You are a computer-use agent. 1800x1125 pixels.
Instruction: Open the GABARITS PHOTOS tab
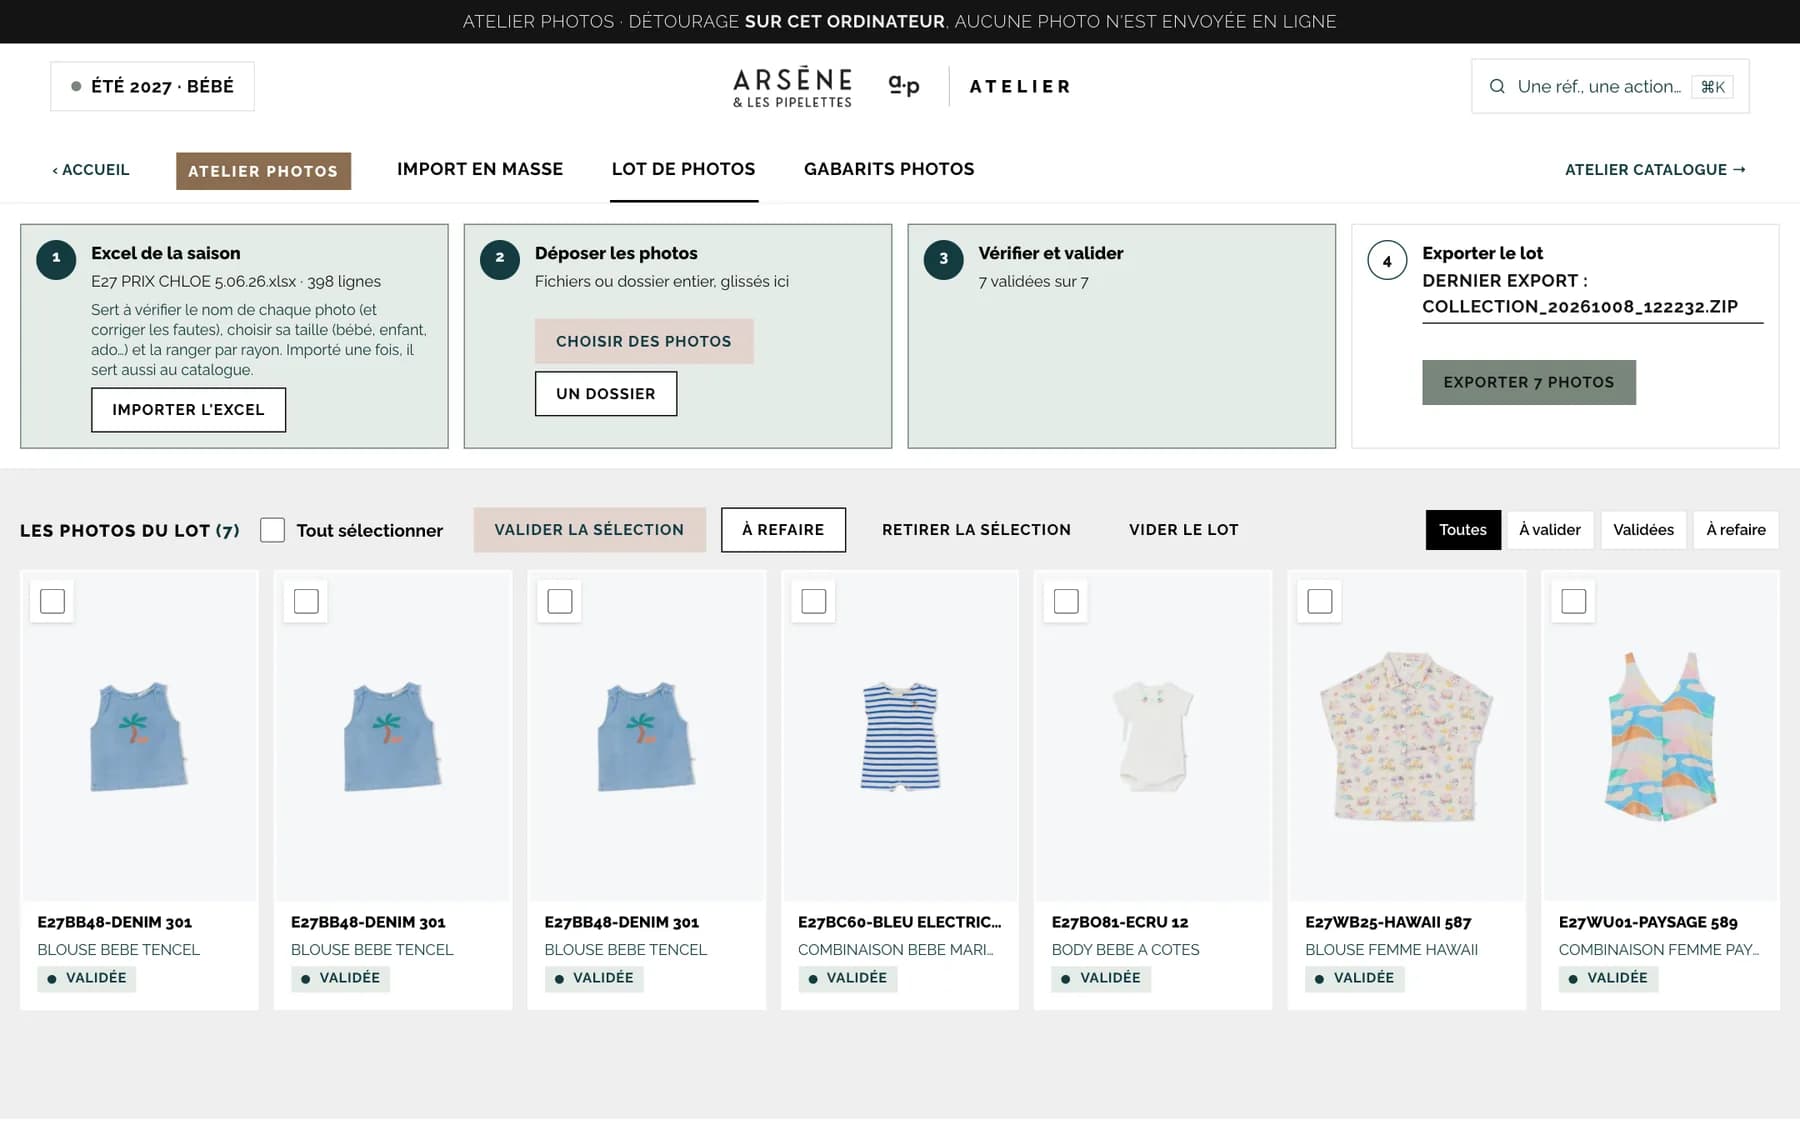(x=889, y=169)
